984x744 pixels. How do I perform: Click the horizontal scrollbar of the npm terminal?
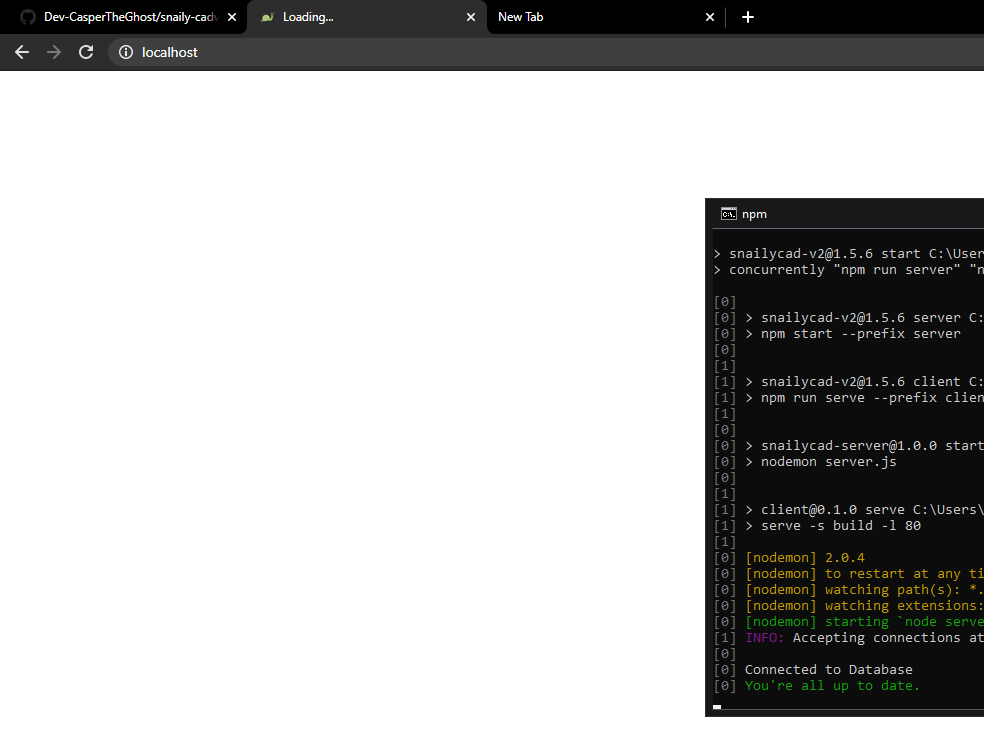click(x=717, y=707)
